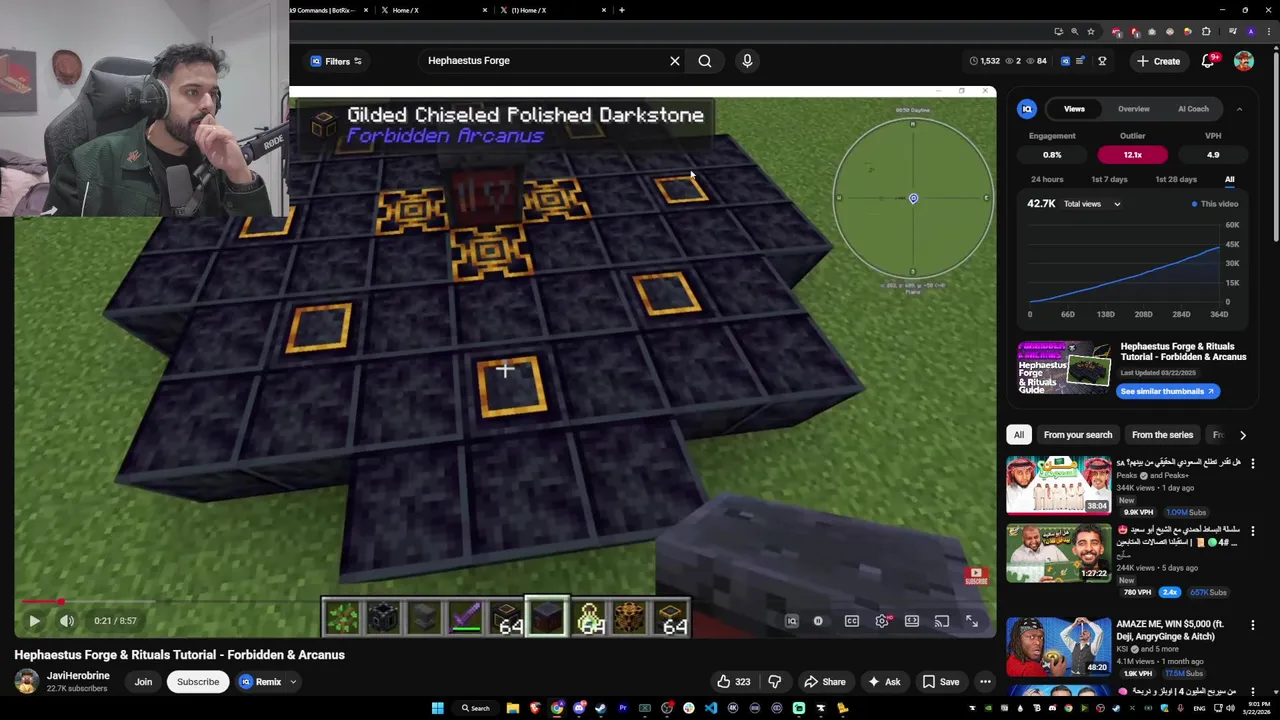Open the YouTube account avatar menu

pos(1244,61)
